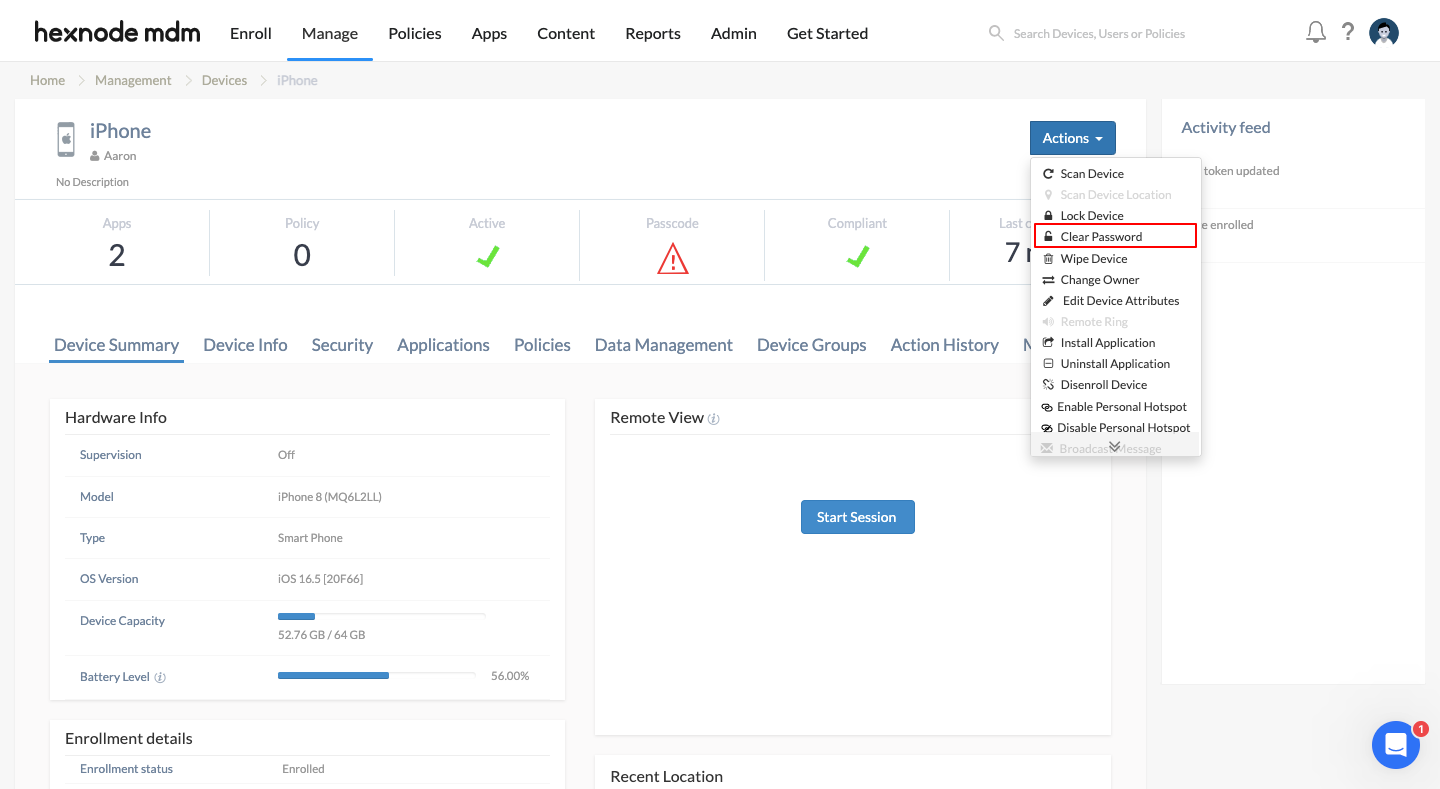Open the Content top menu
Viewport: 1440px width, 789px height.
click(x=566, y=33)
